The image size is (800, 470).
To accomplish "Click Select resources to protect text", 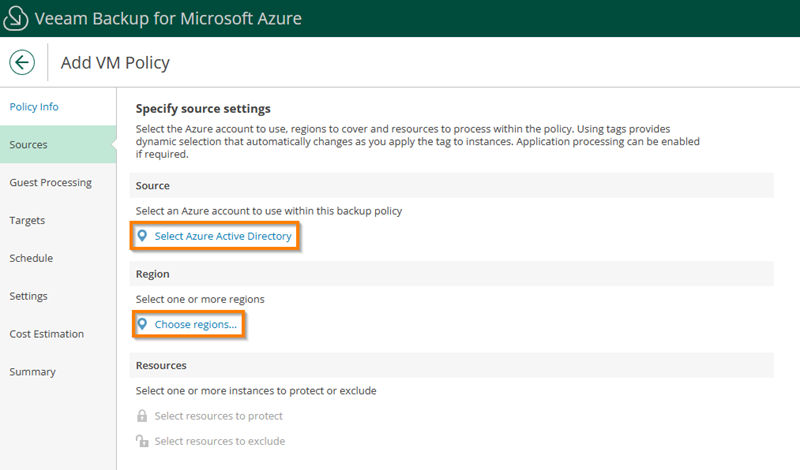I will tap(218, 416).
